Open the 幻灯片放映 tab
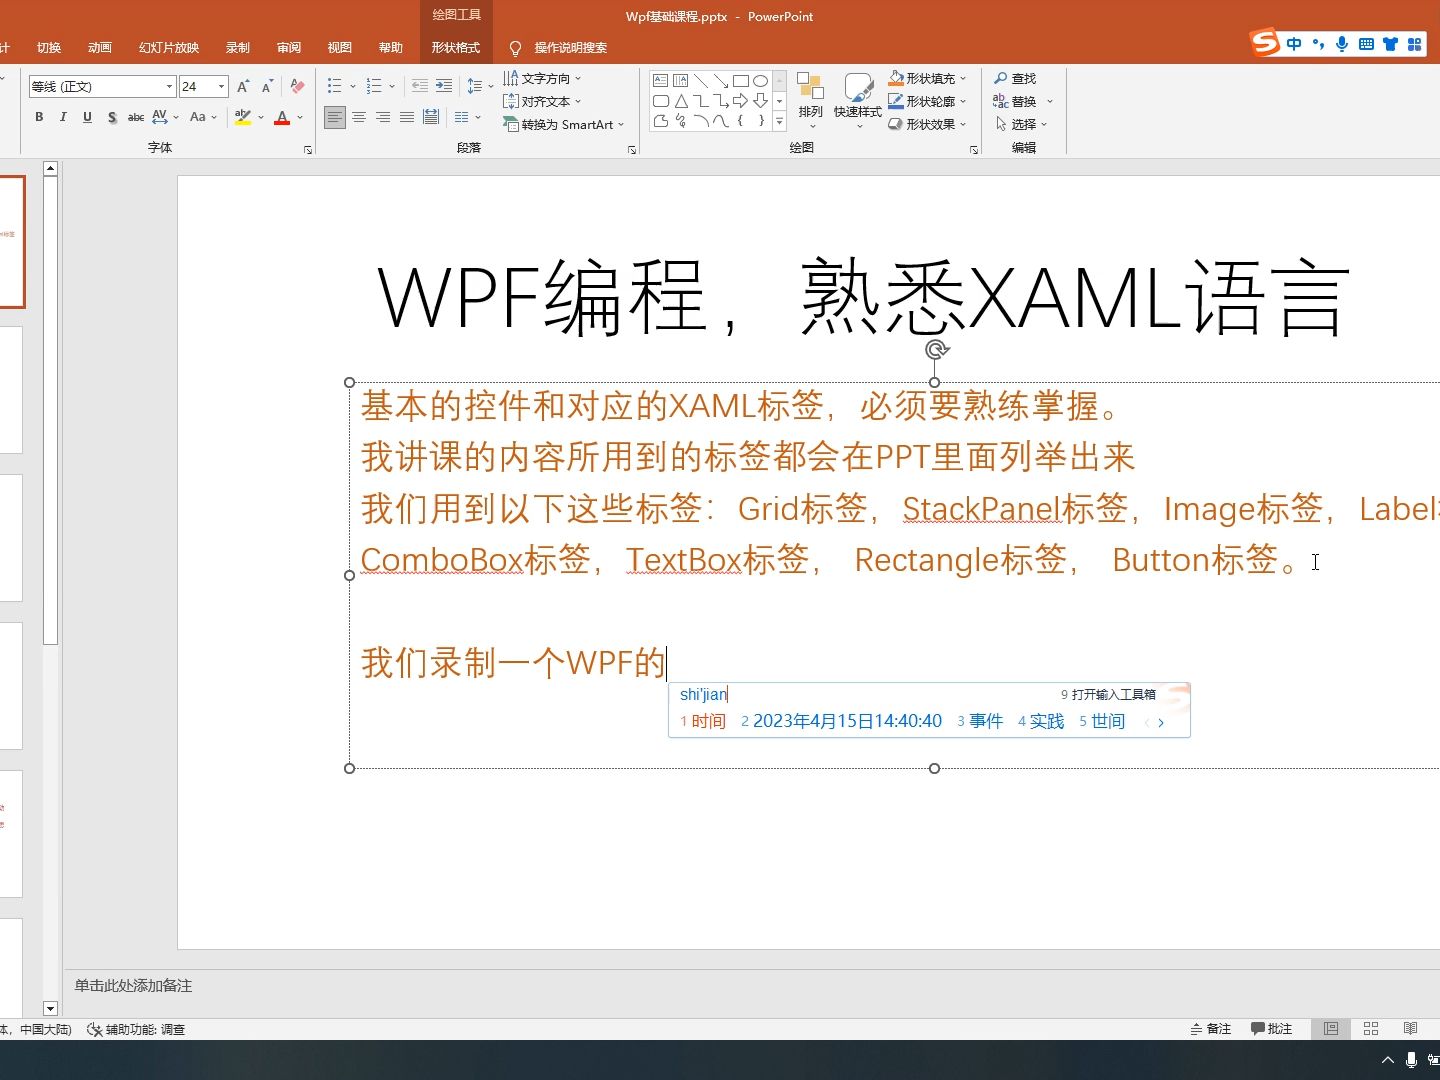The width and height of the screenshot is (1440, 1080). [170, 47]
